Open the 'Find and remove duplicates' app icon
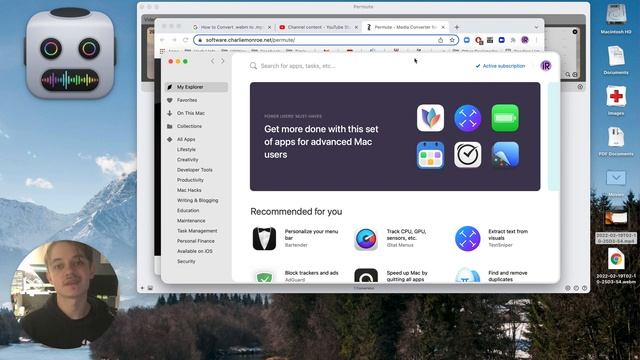640x360 pixels. tap(468, 276)
